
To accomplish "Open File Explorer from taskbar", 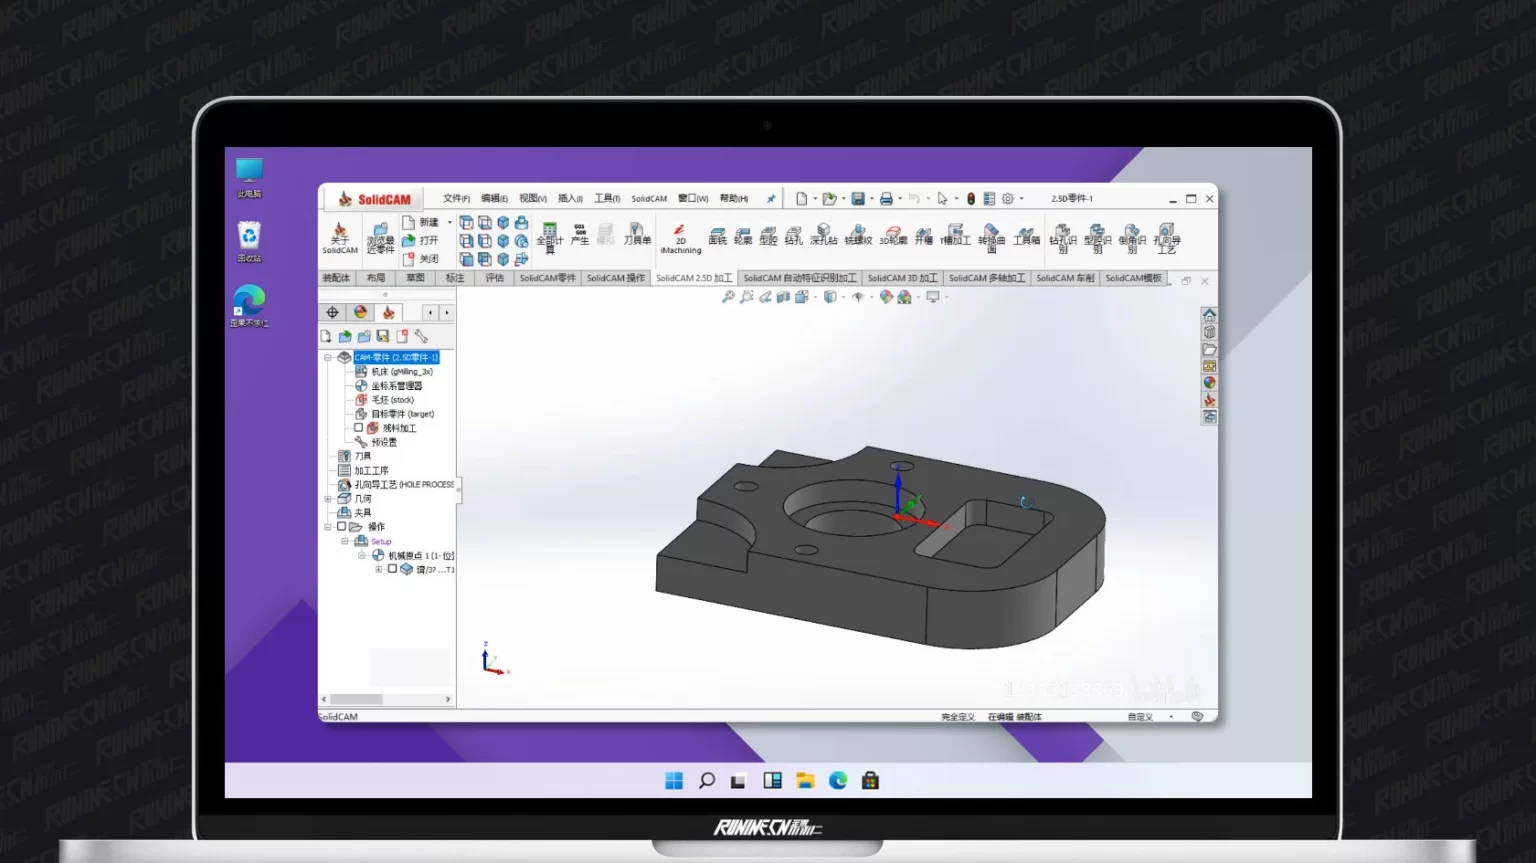I will tap(805, 781).
